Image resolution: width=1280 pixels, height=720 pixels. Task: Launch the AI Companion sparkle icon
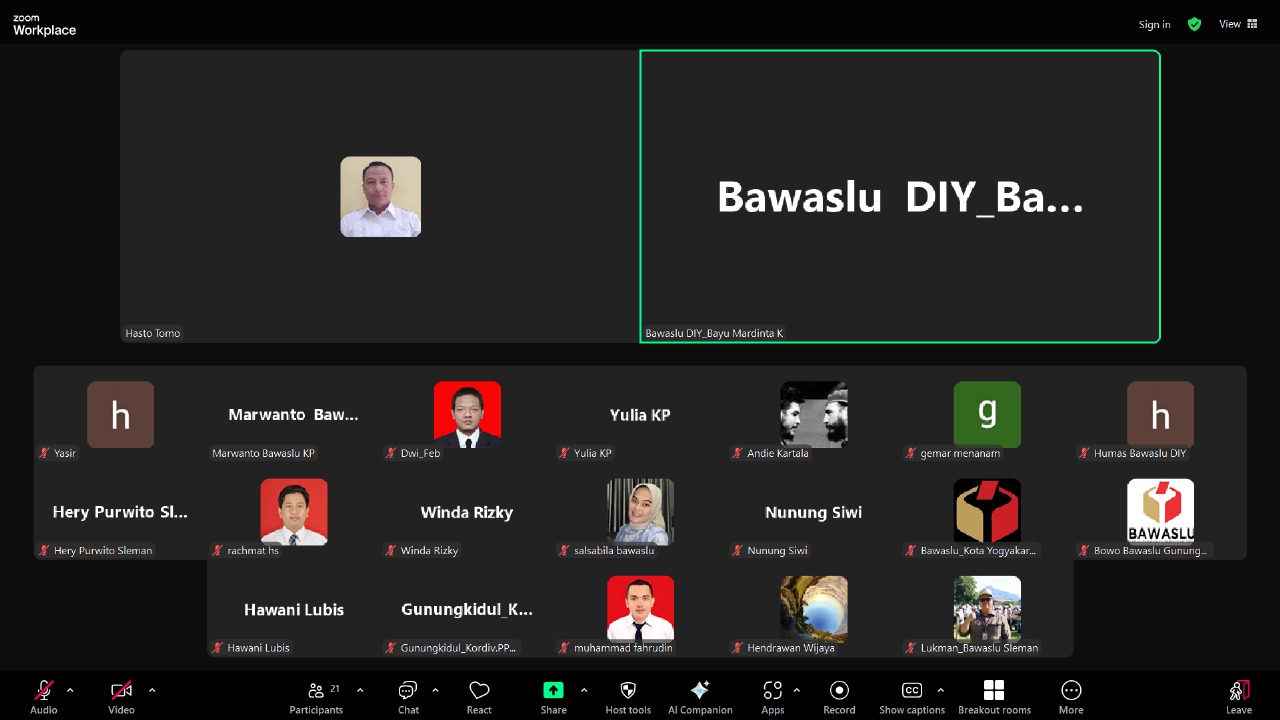pyautogui.click(x=700, y=690)
